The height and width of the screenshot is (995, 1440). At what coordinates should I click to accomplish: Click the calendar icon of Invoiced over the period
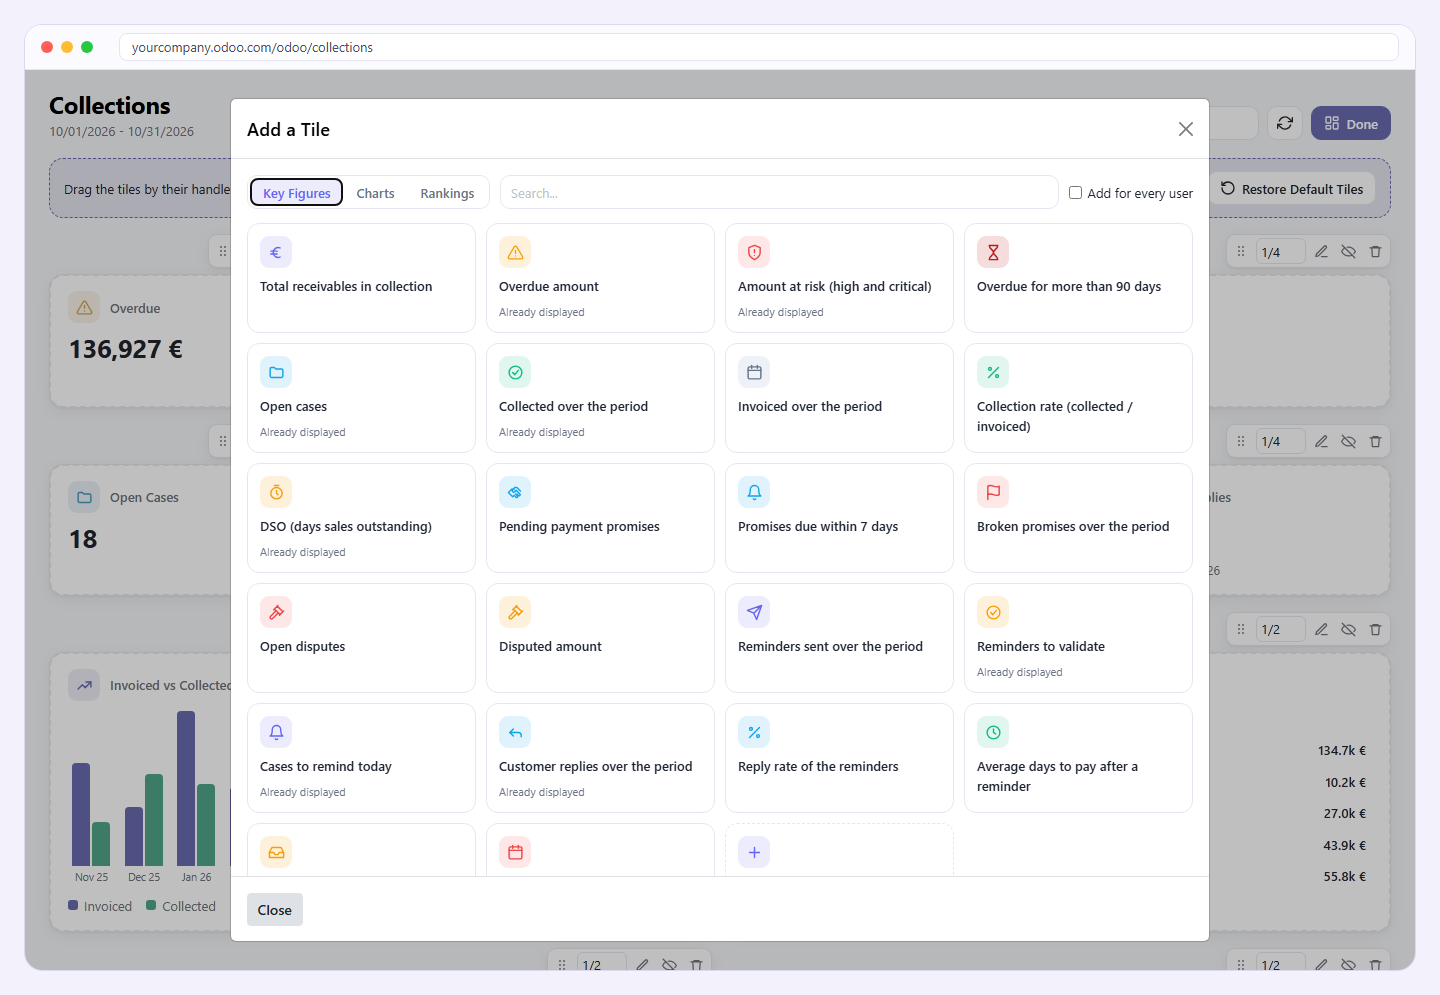tap(754, 372)
